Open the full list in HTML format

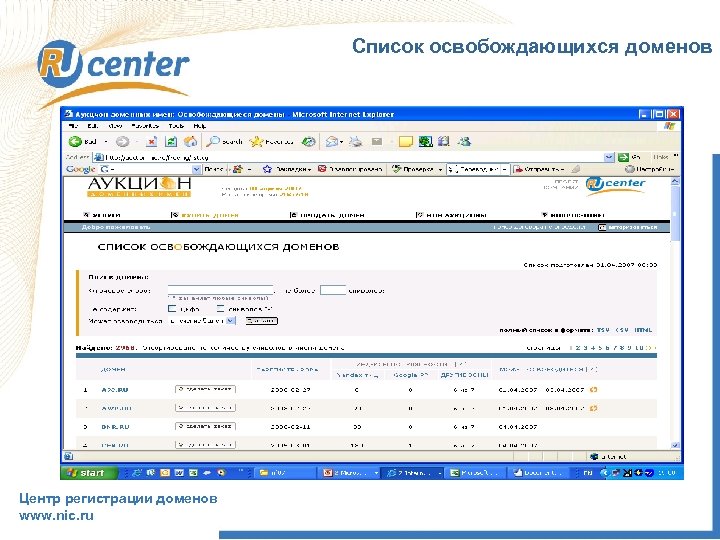[x=643, y=330]
